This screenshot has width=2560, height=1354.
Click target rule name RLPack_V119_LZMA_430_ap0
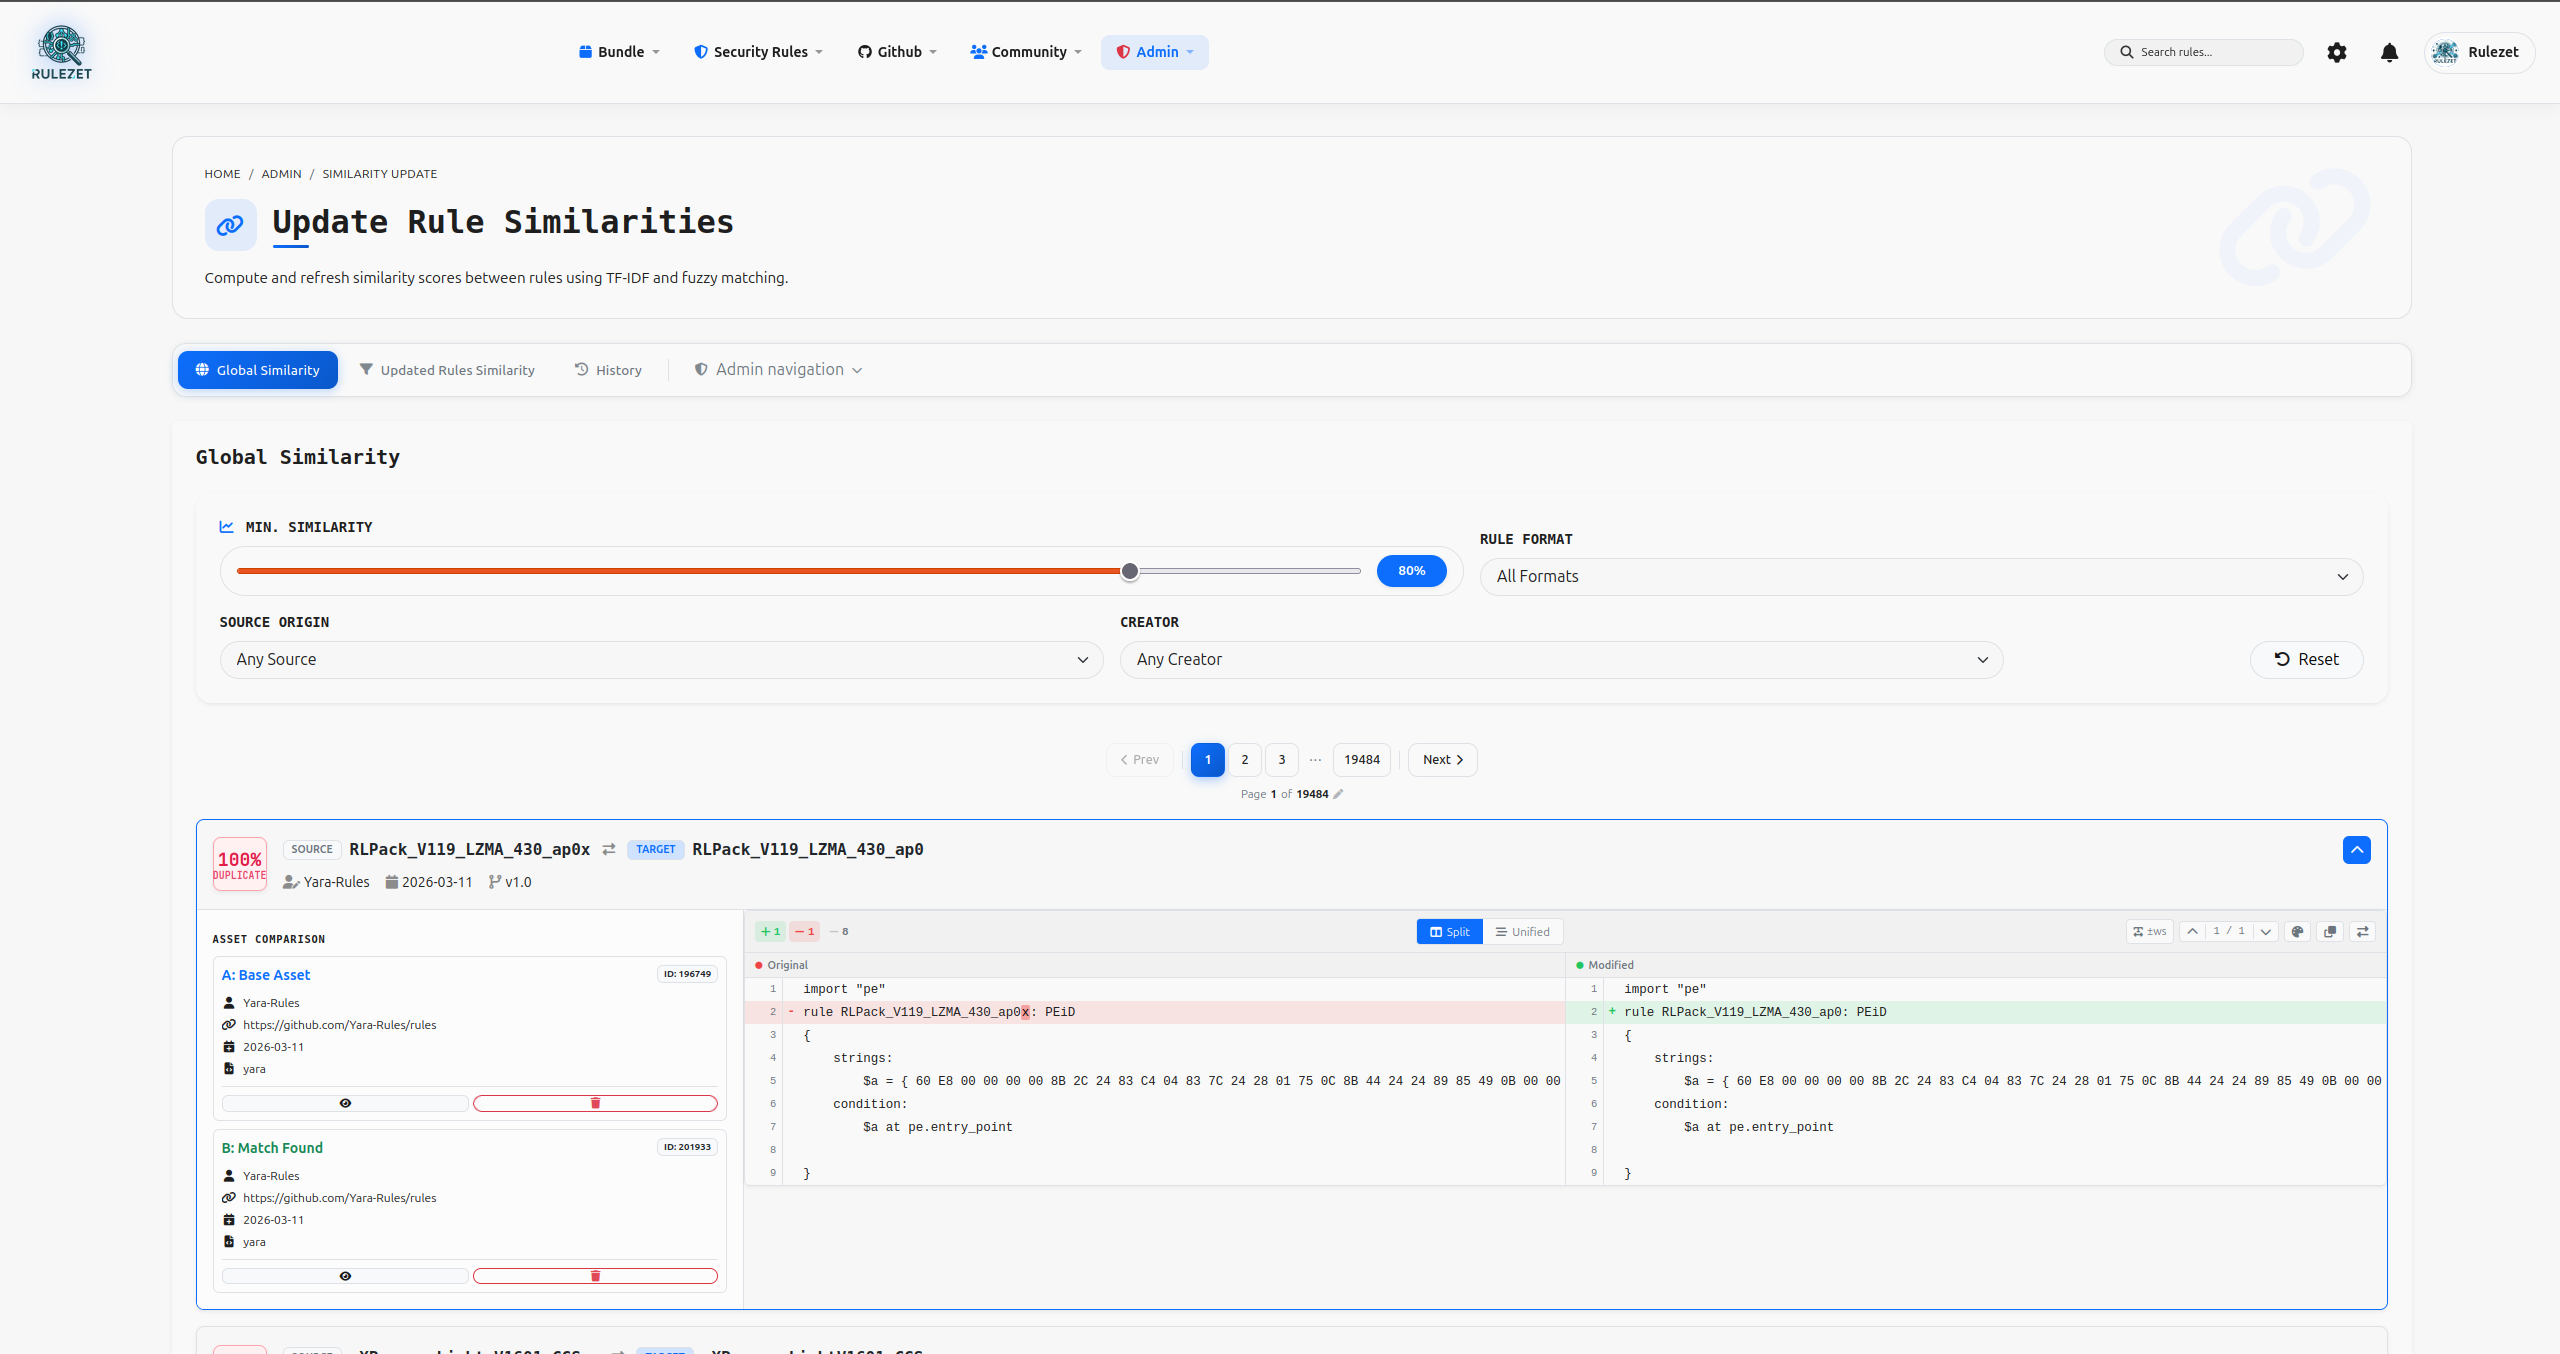coord(808,849)
